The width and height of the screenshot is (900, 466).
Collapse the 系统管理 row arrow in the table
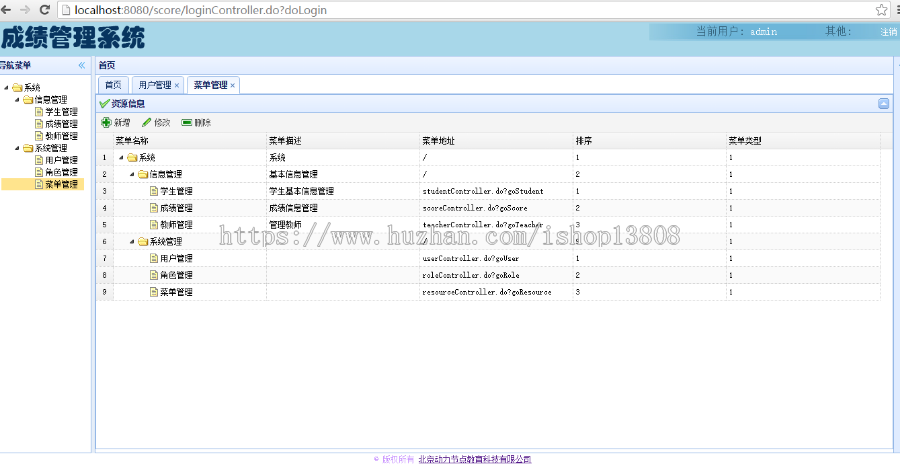coord(132,242)
